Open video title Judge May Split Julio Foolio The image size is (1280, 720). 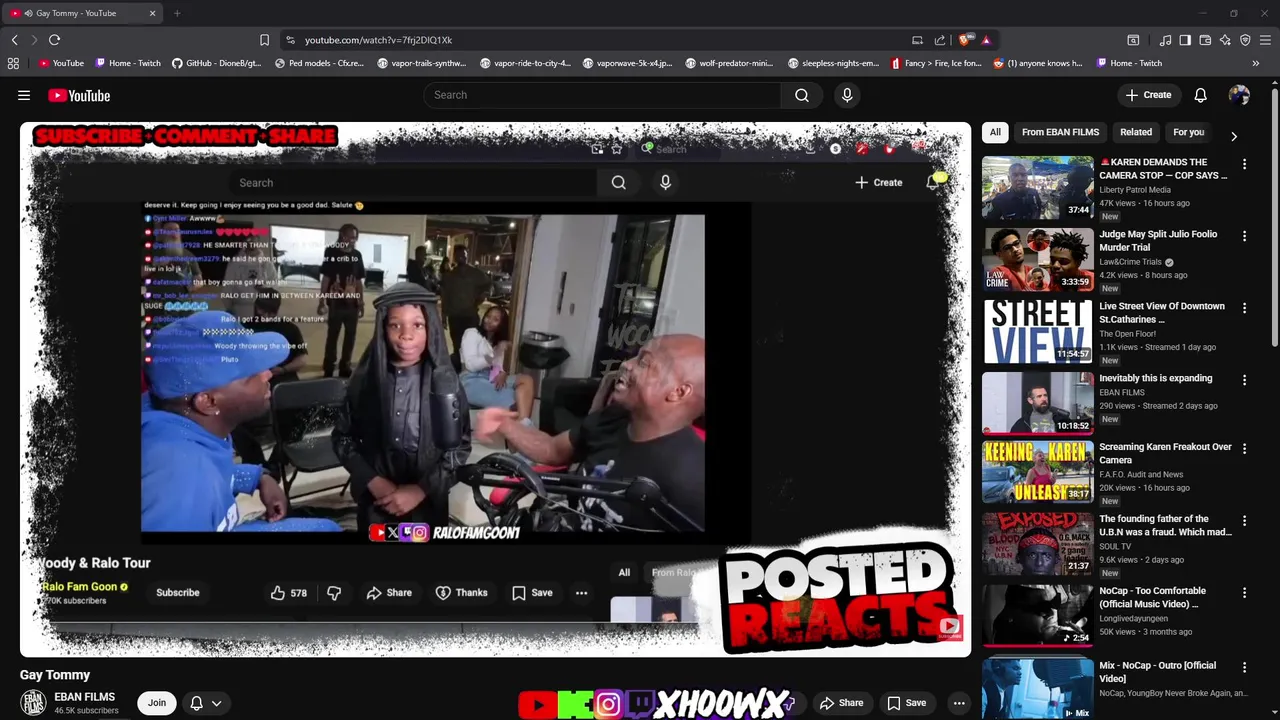(1158, 241)
